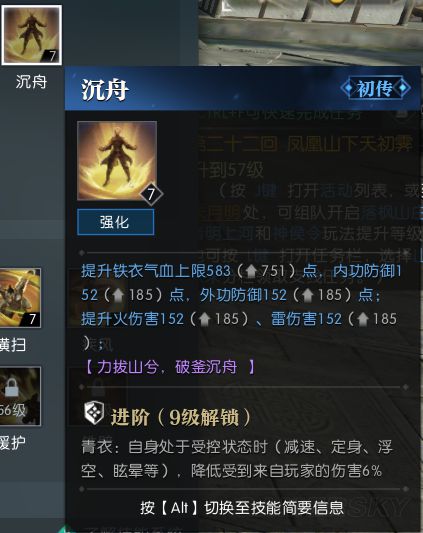Click the 沉舟 title in the tooltip header
The height and width of the screenshot is (533, 423).
click(104, 90)
